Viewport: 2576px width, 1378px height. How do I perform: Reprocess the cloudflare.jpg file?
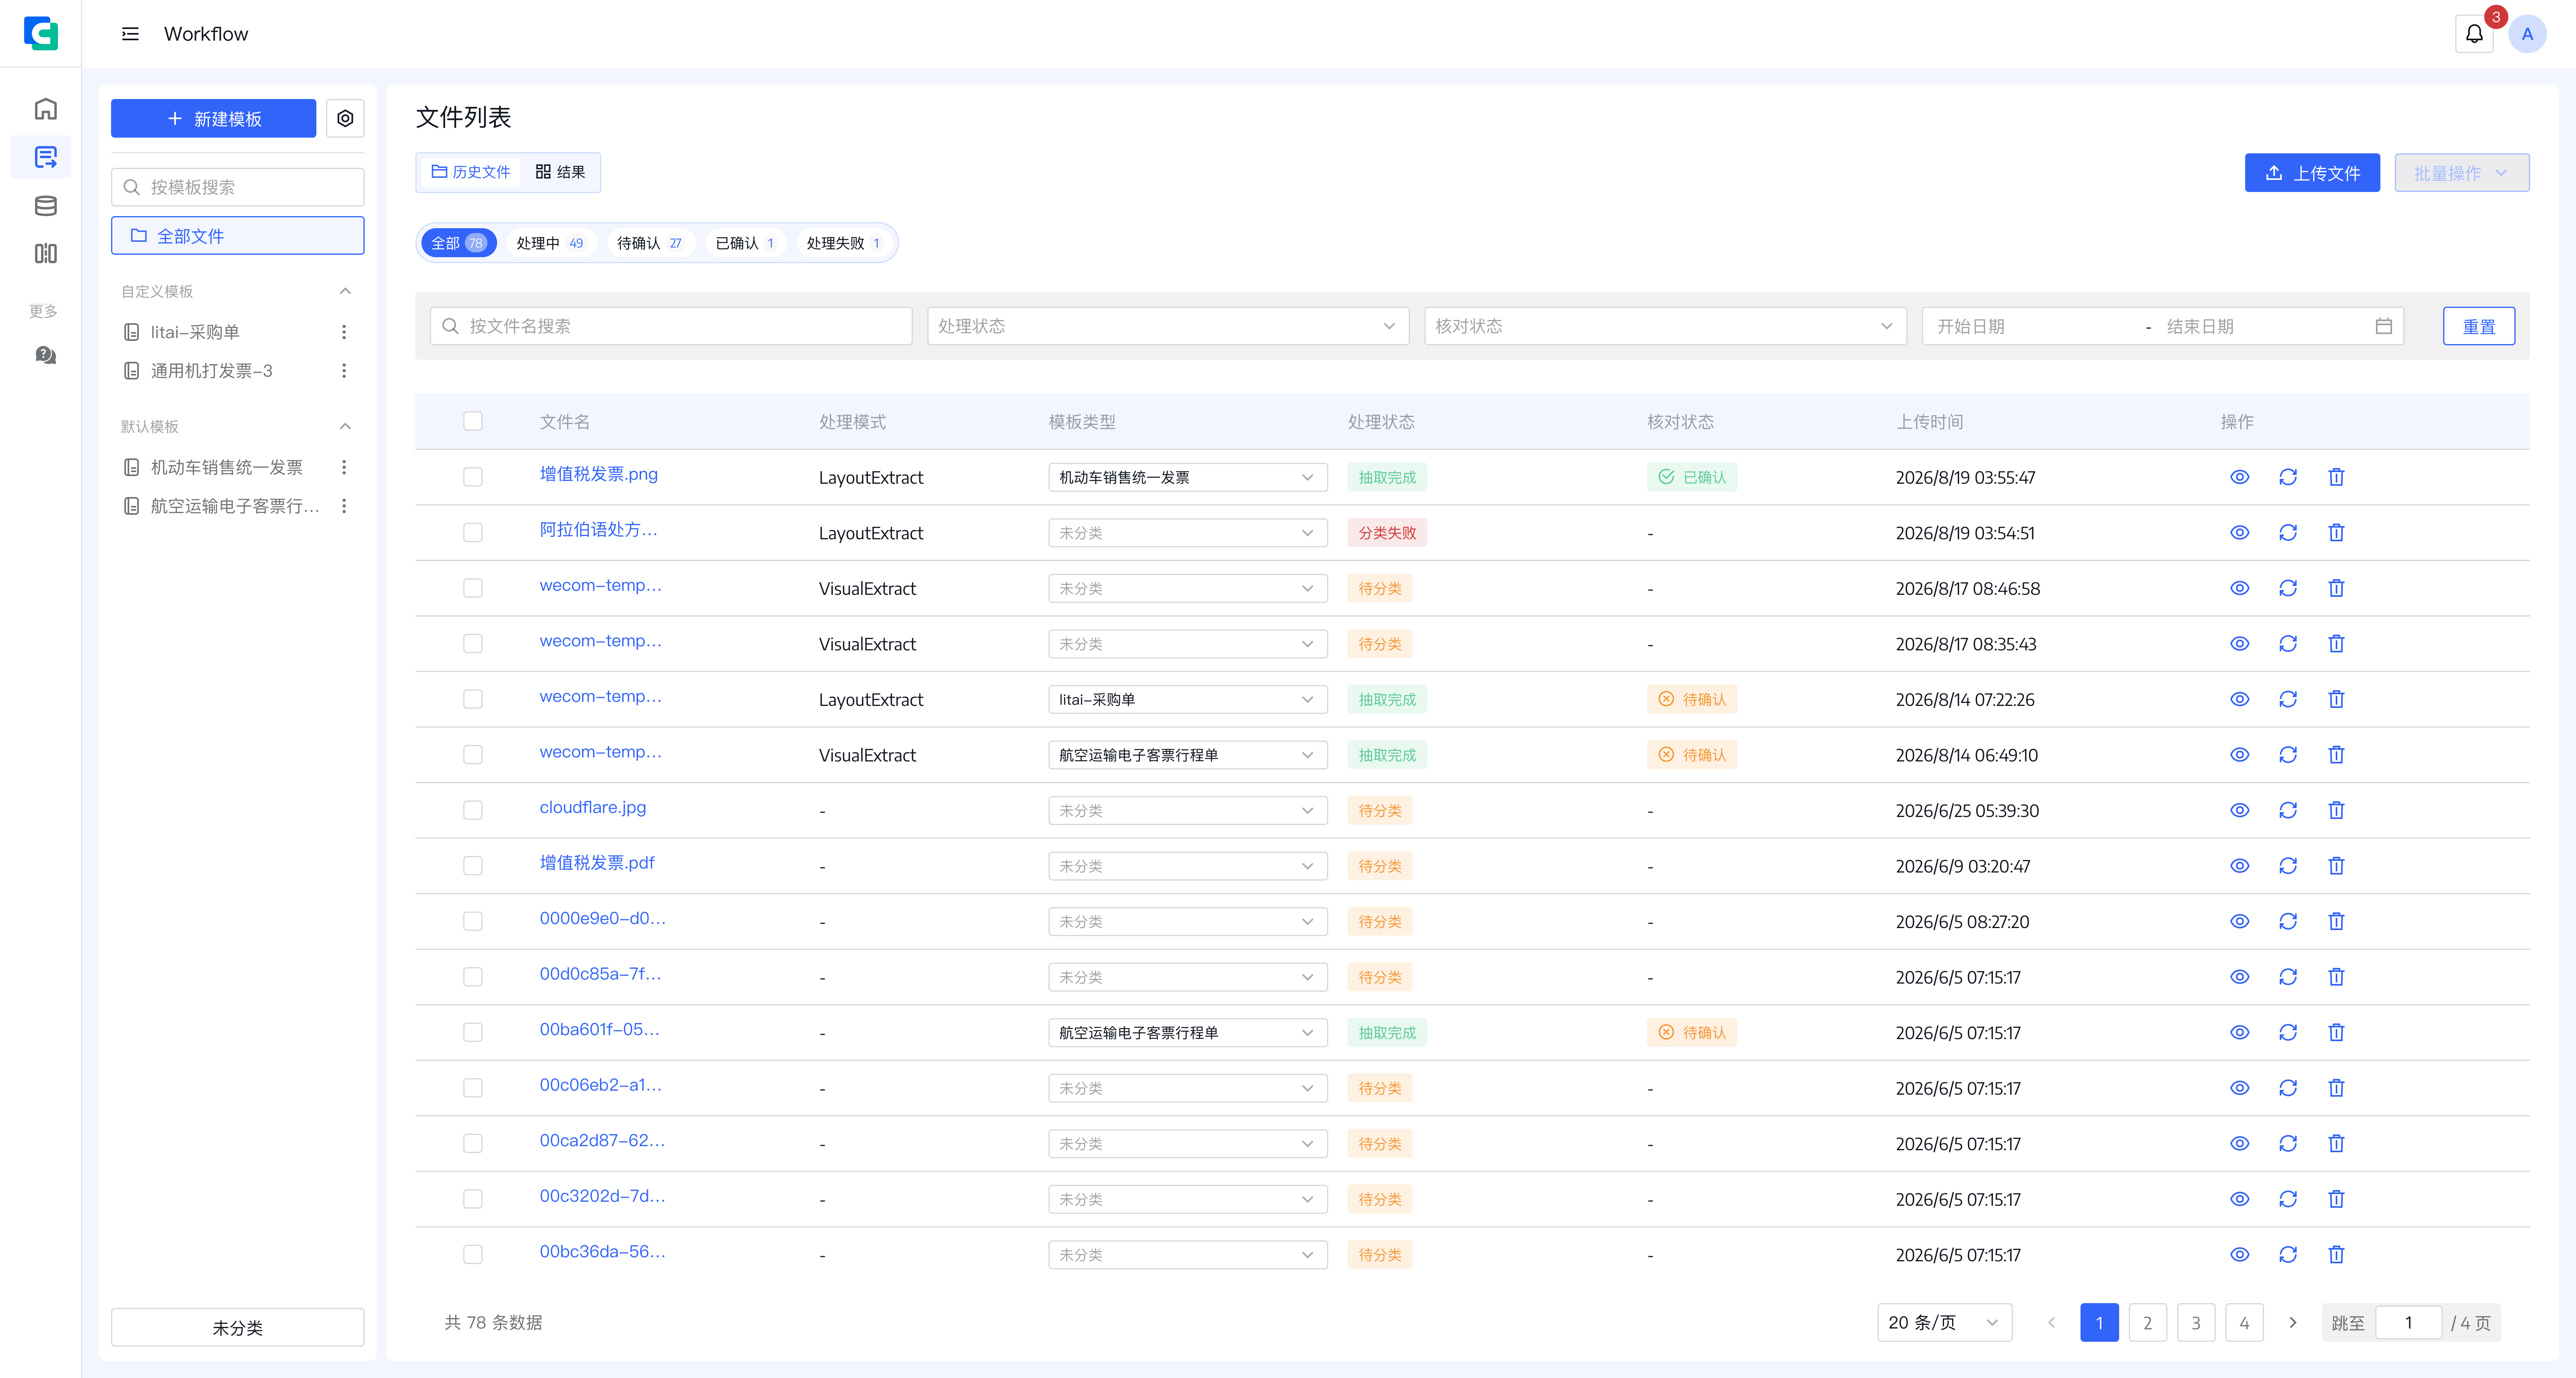[2288, 810]
